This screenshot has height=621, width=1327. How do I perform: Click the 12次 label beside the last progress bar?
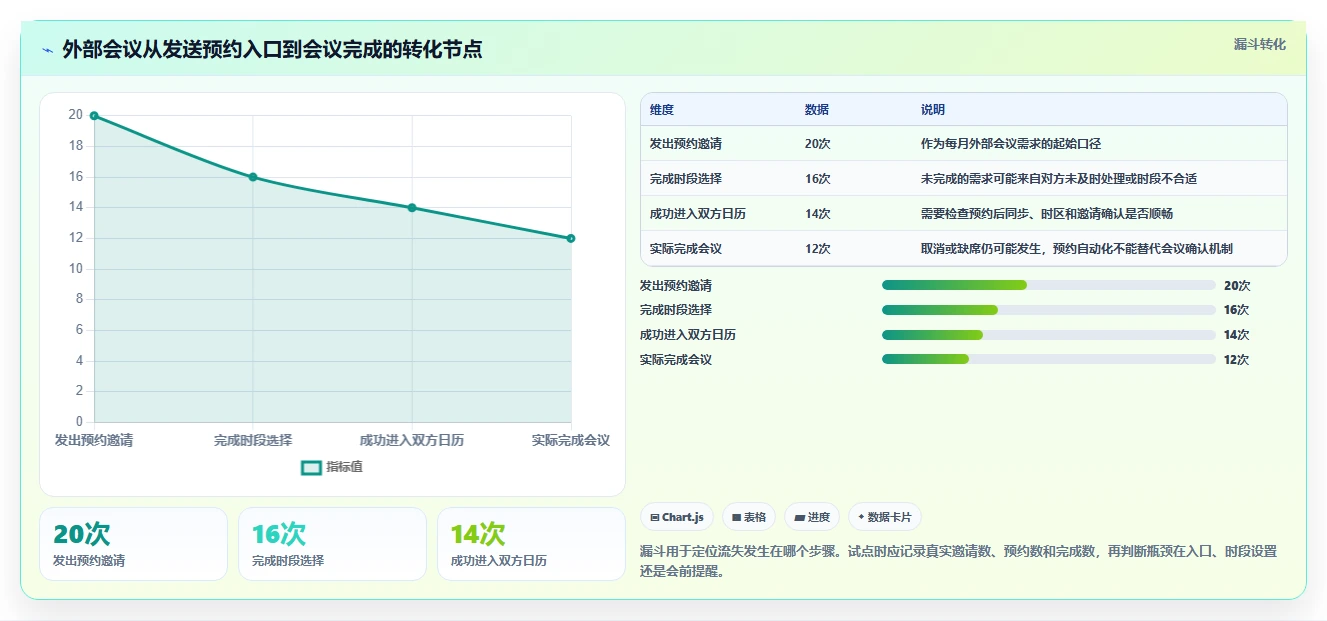[1237, 359]
